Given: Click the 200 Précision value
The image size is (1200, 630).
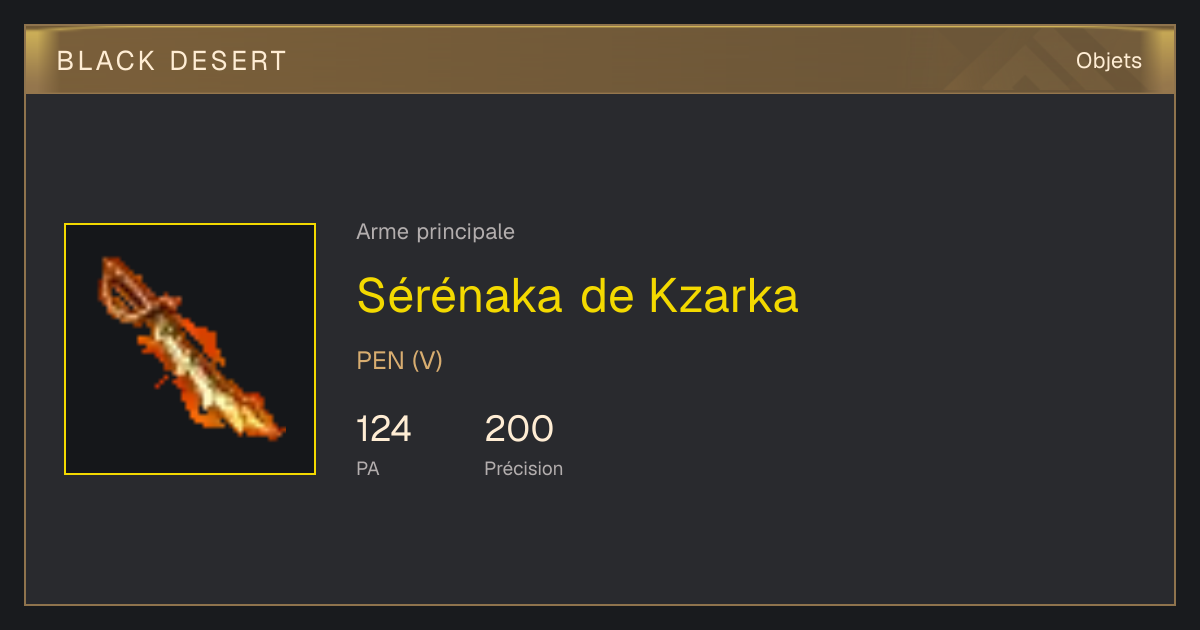Looking at the screenshot, I should (519, 429).
